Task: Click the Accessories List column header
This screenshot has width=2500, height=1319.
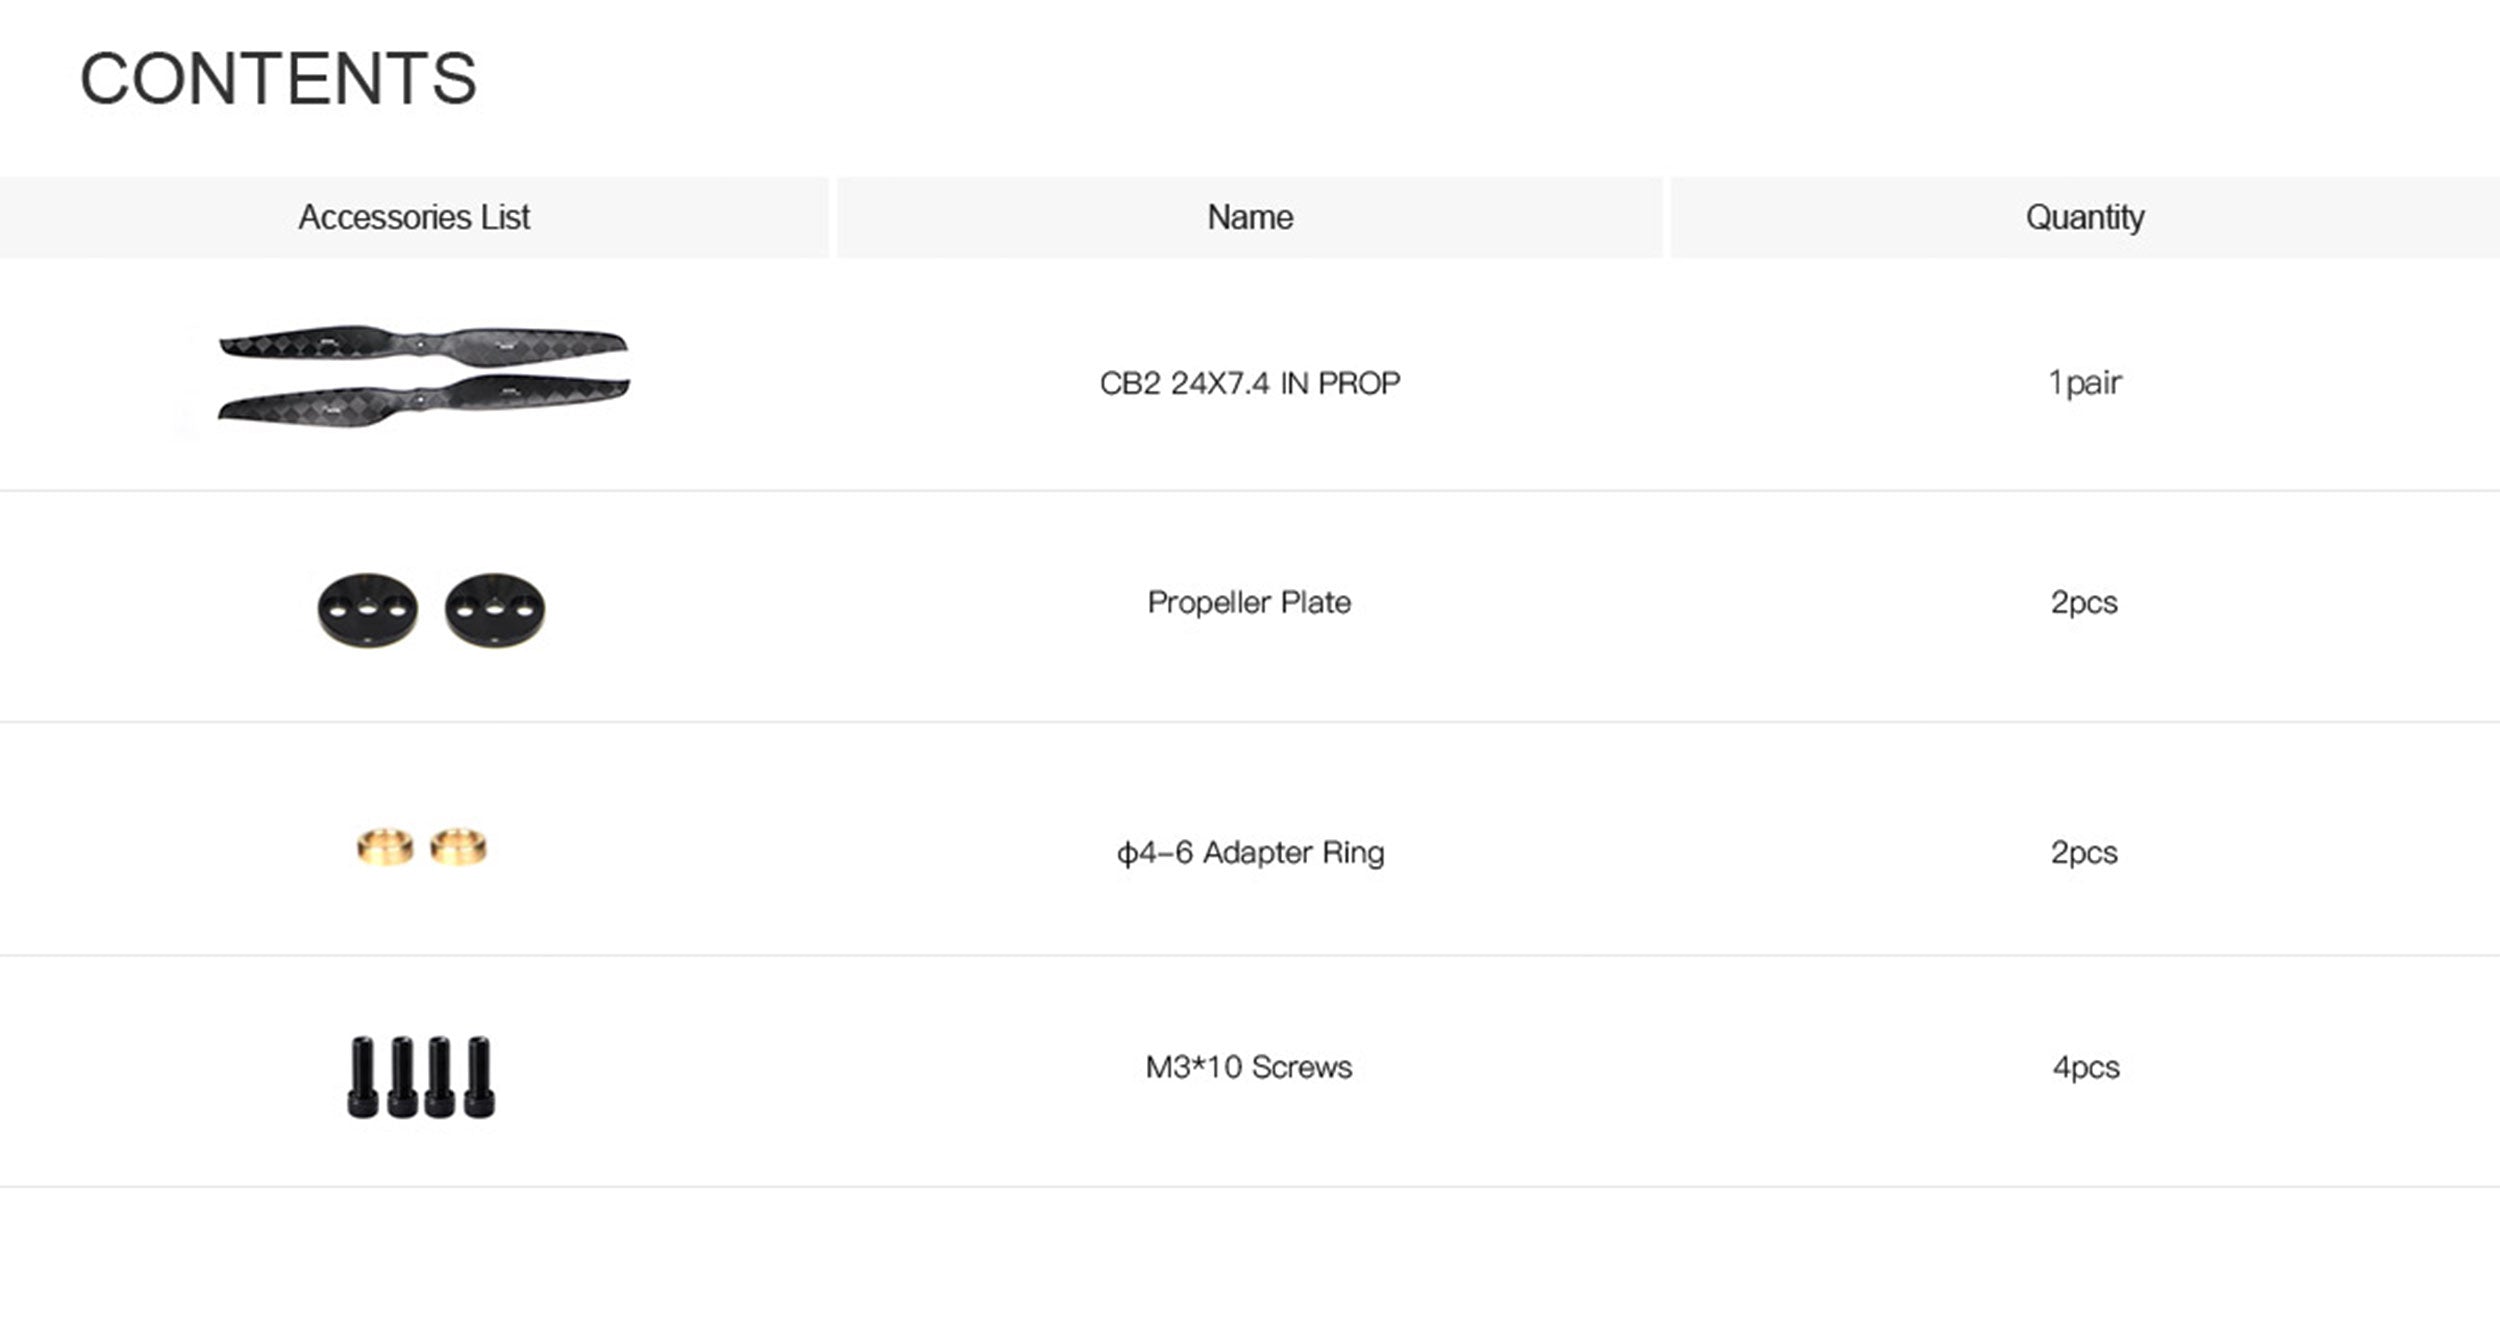Action: pyautogui.click(x=414, y=217)
